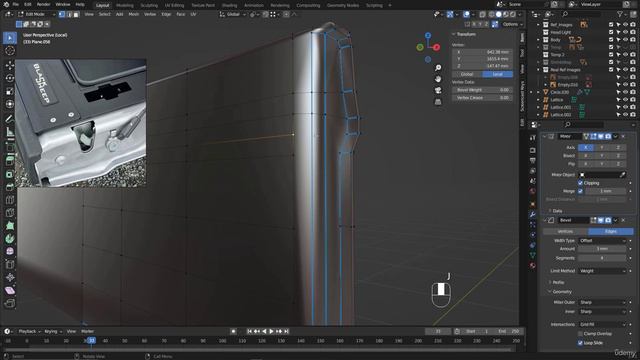Switch to the Sculpting workspace tab
Screen dimensions: 640x360
pyautogui.click(x=149, y=6)
